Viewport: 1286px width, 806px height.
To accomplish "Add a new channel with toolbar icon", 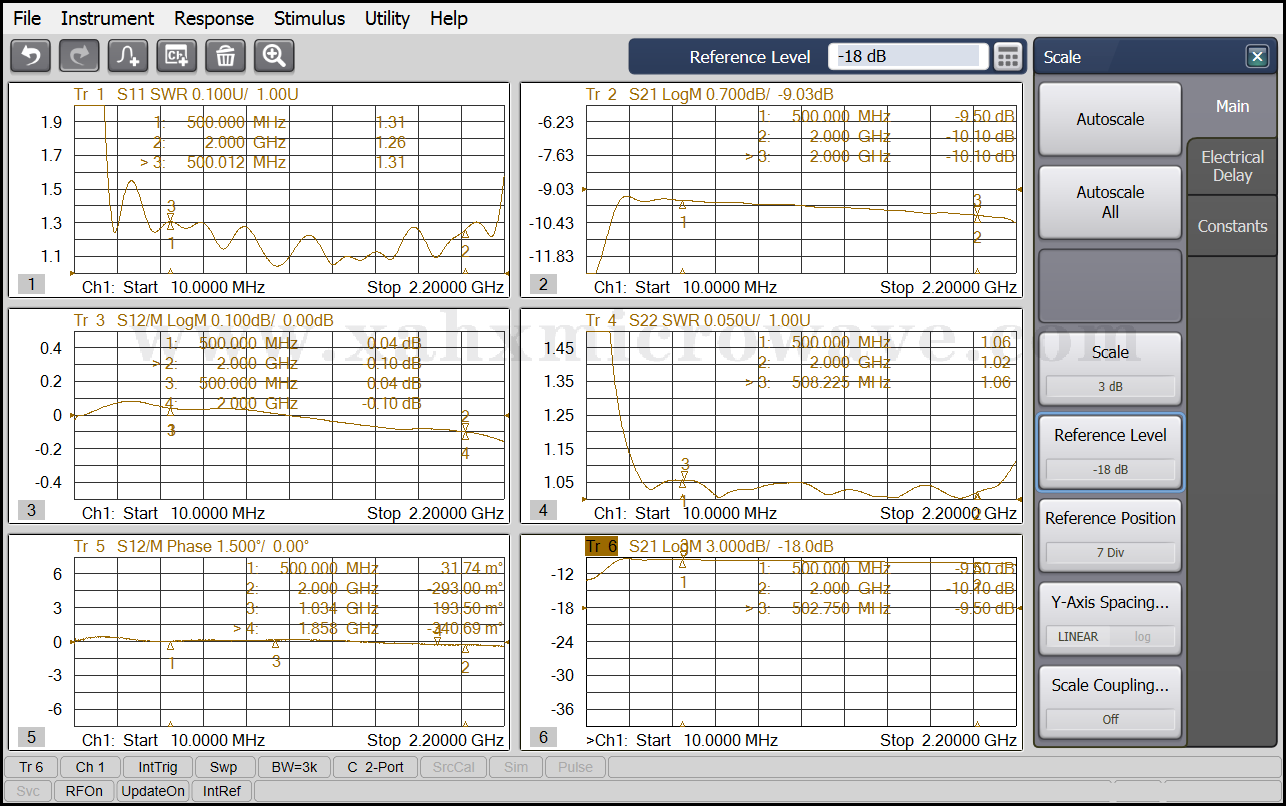I will tap(177, 56).
